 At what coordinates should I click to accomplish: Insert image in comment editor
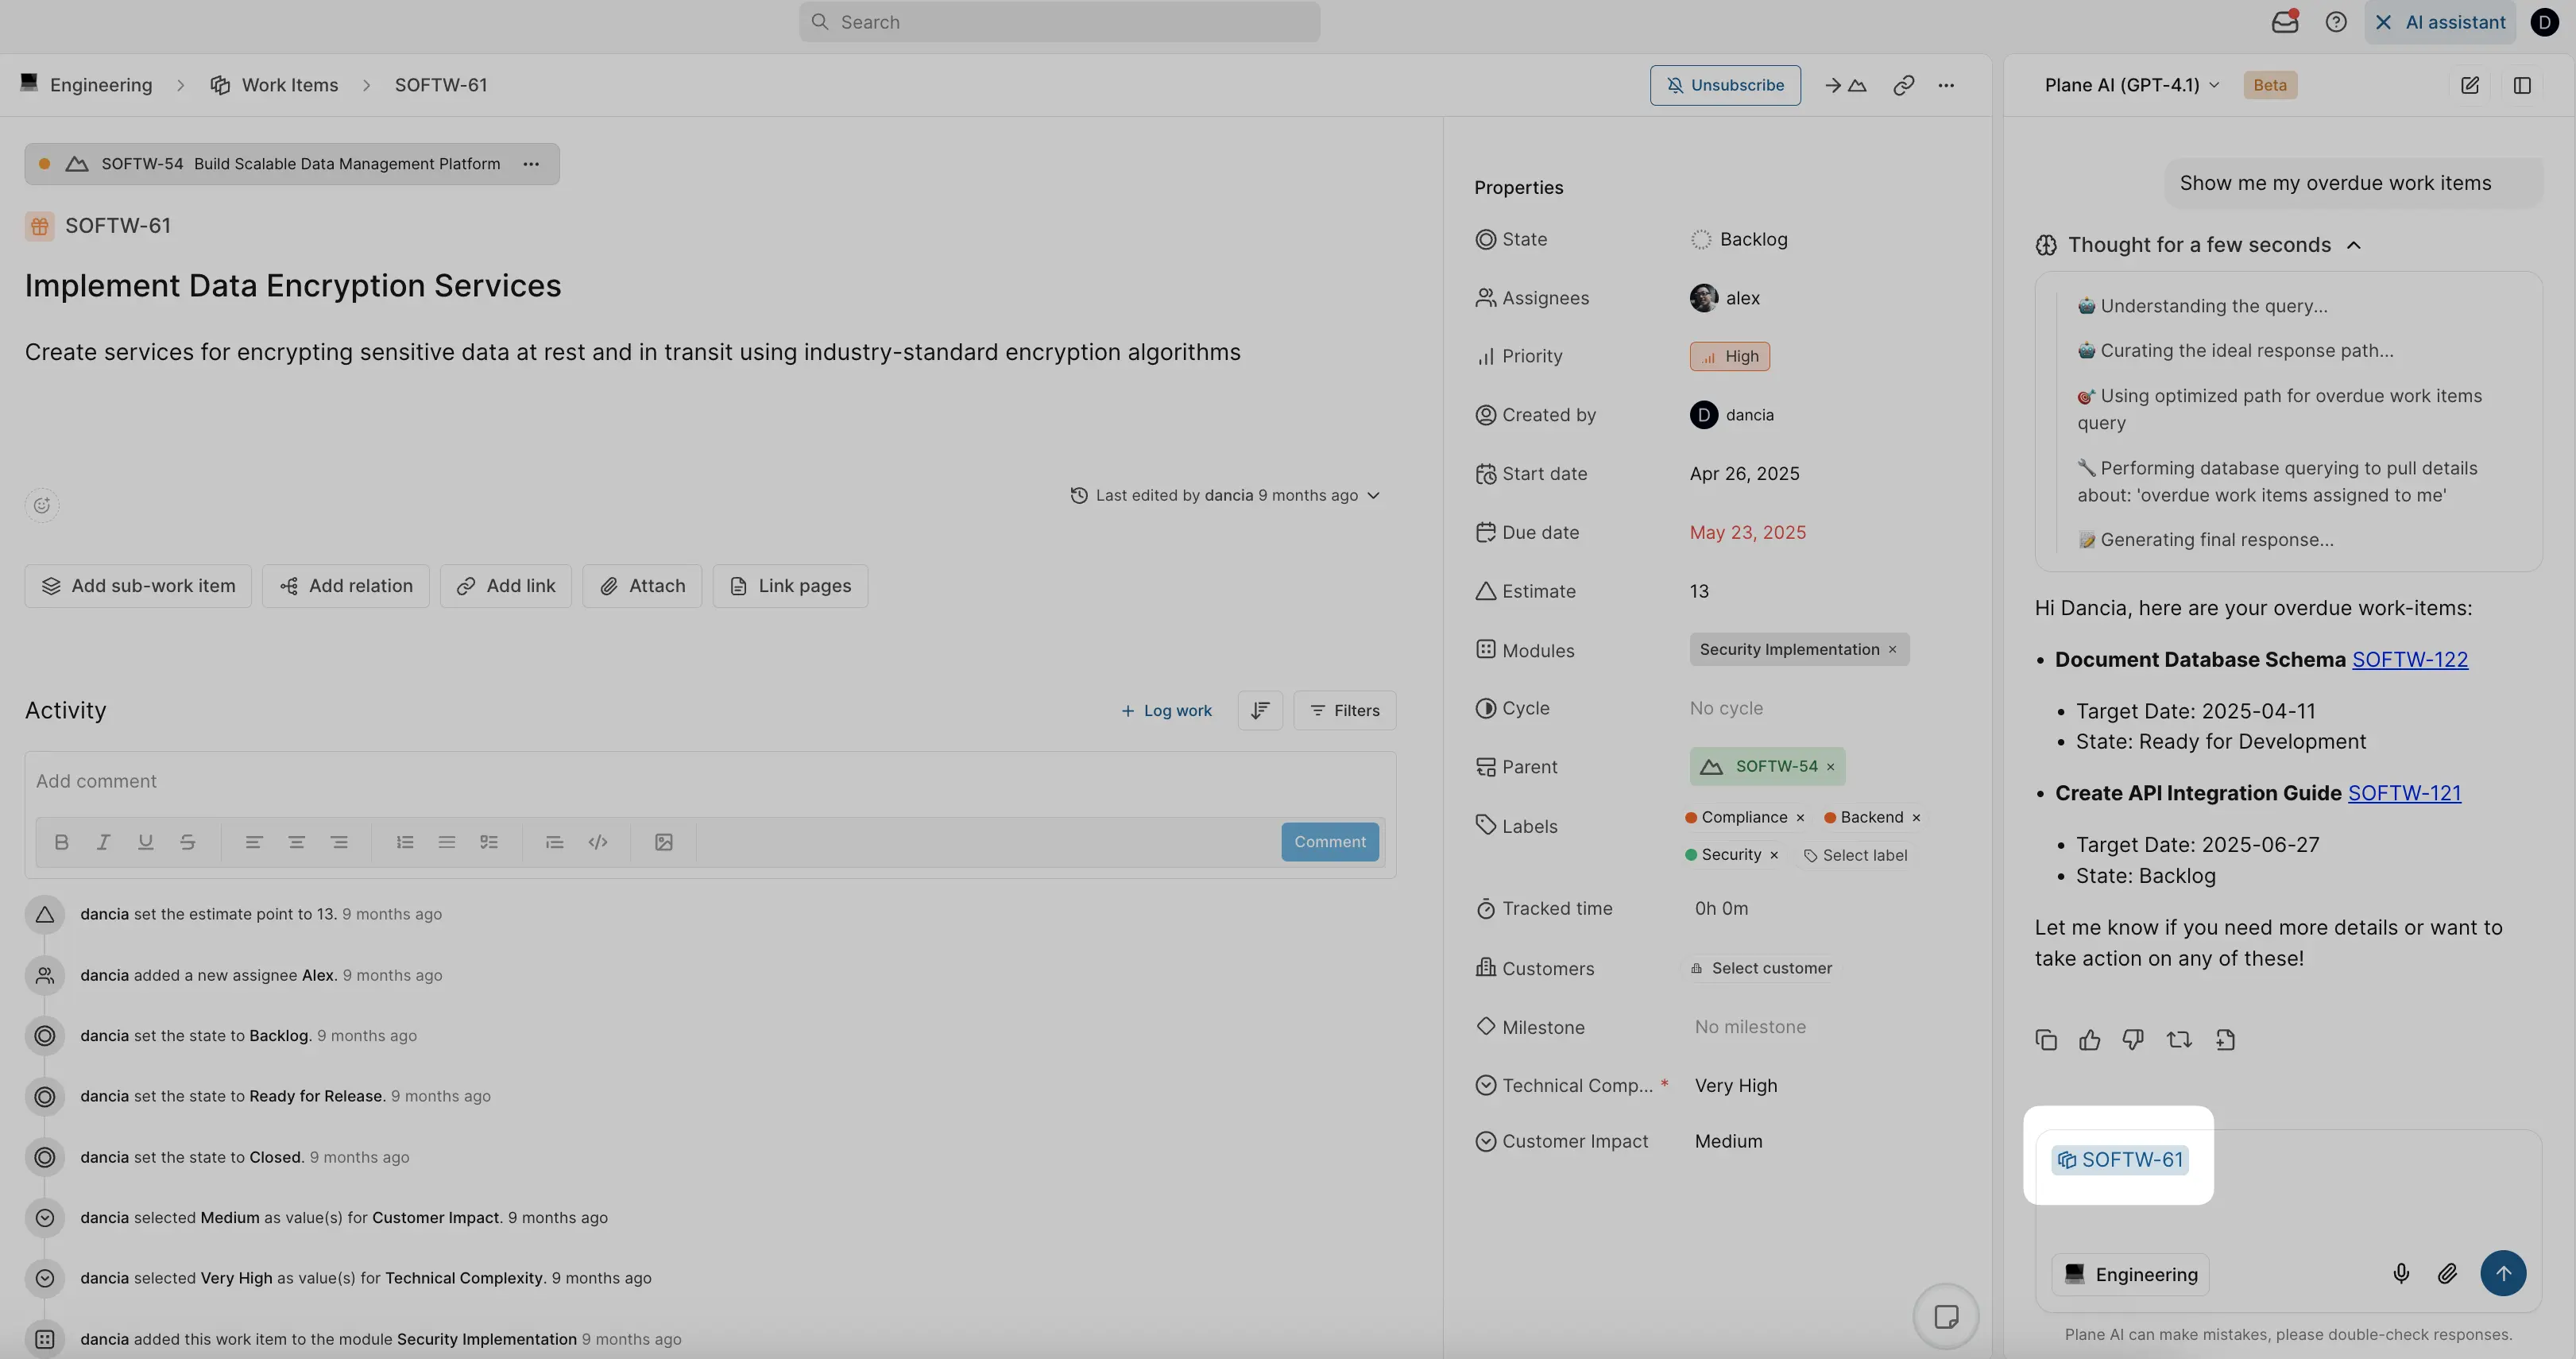coord(663,842)
